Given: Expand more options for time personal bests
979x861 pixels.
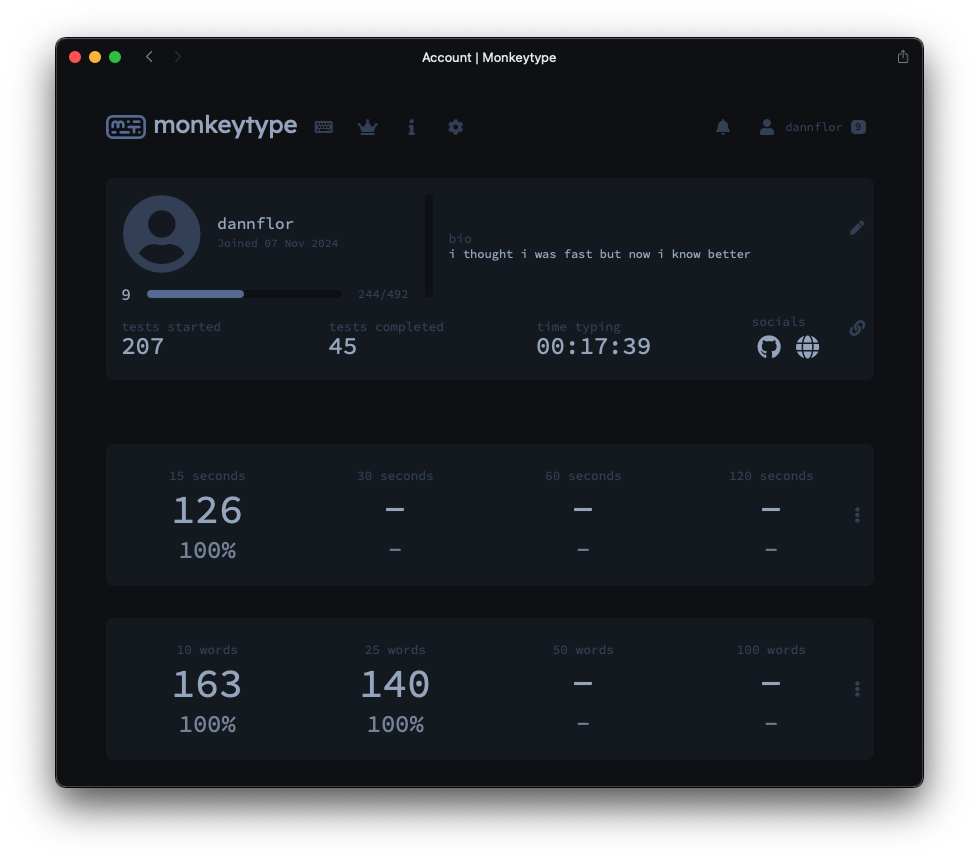Looking at the screenshot, I should click(857, 515).
